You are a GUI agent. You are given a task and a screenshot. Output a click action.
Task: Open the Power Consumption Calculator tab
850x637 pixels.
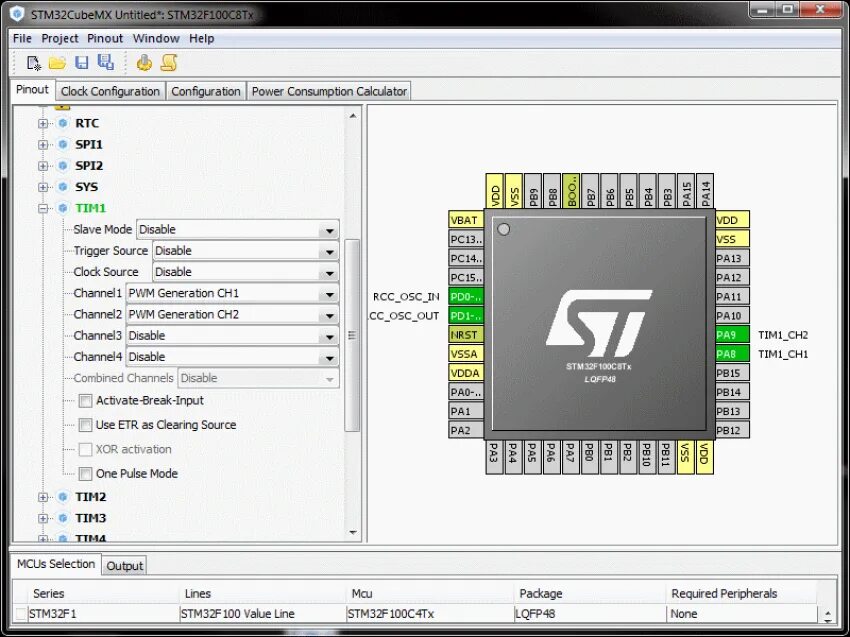(x=329, y=91)
